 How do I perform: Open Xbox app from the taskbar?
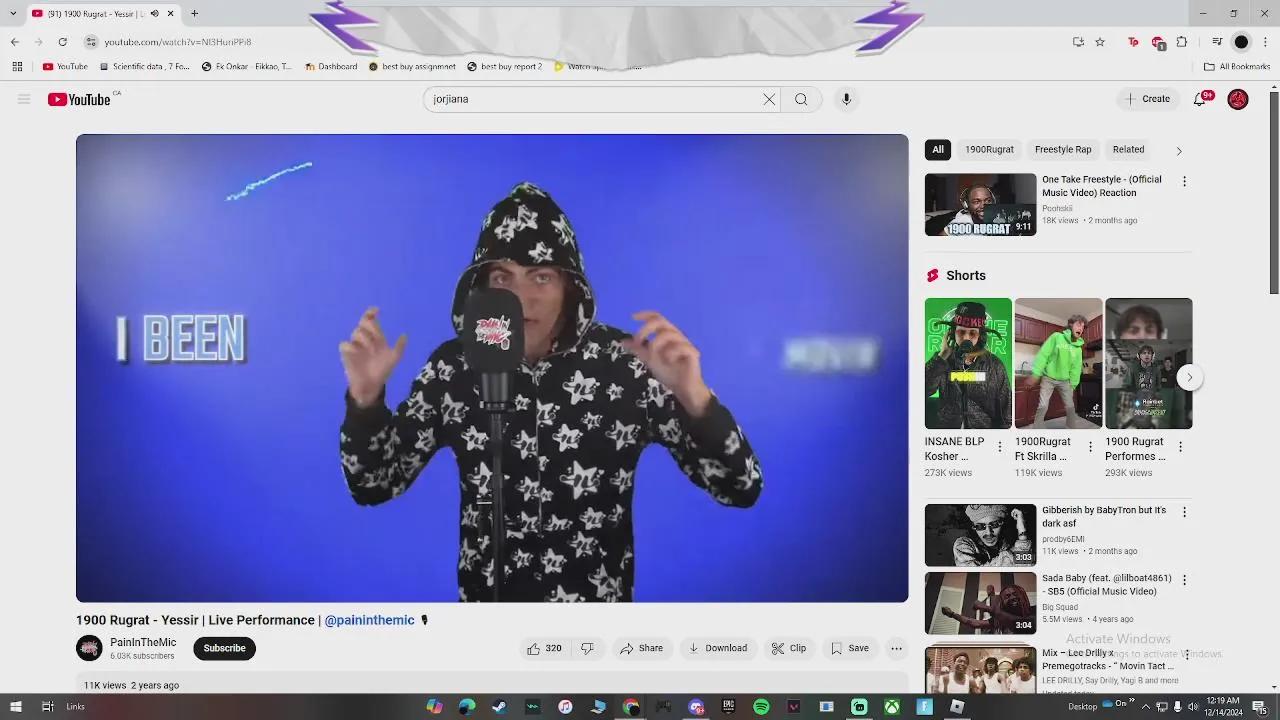click(891, 707)
